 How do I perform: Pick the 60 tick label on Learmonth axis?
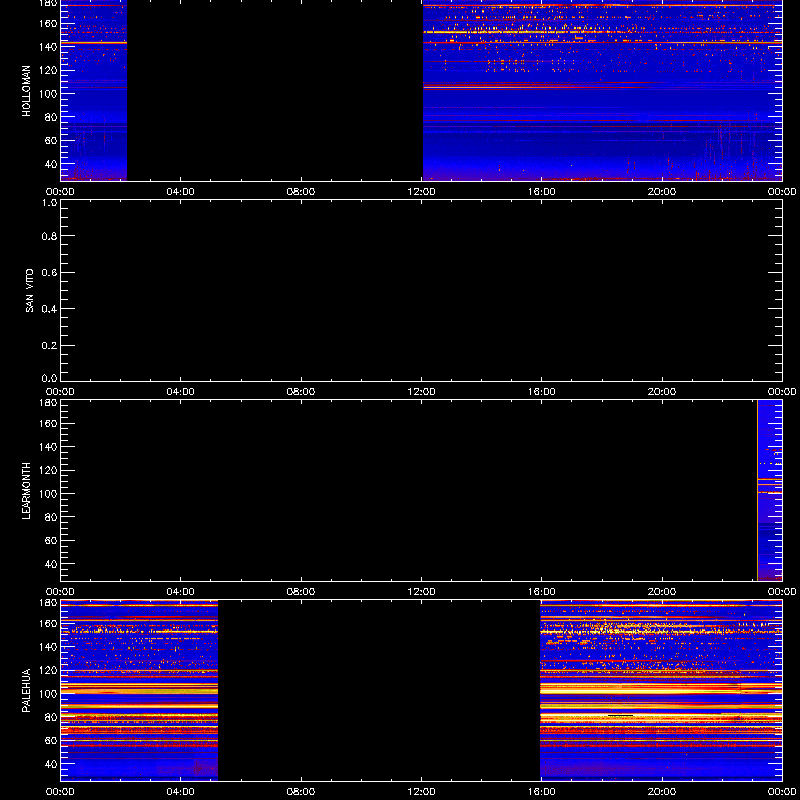tap(51, 541)
